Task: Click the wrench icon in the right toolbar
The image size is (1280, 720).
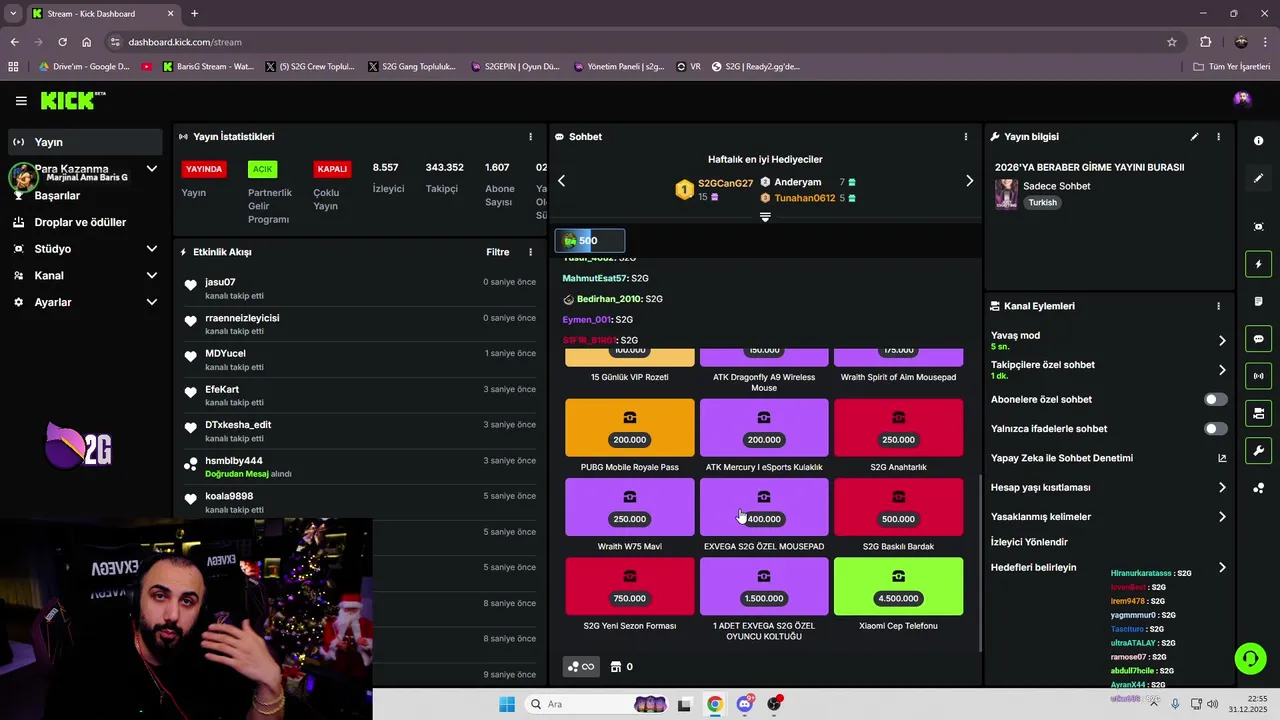Action: coord(1258,450)
